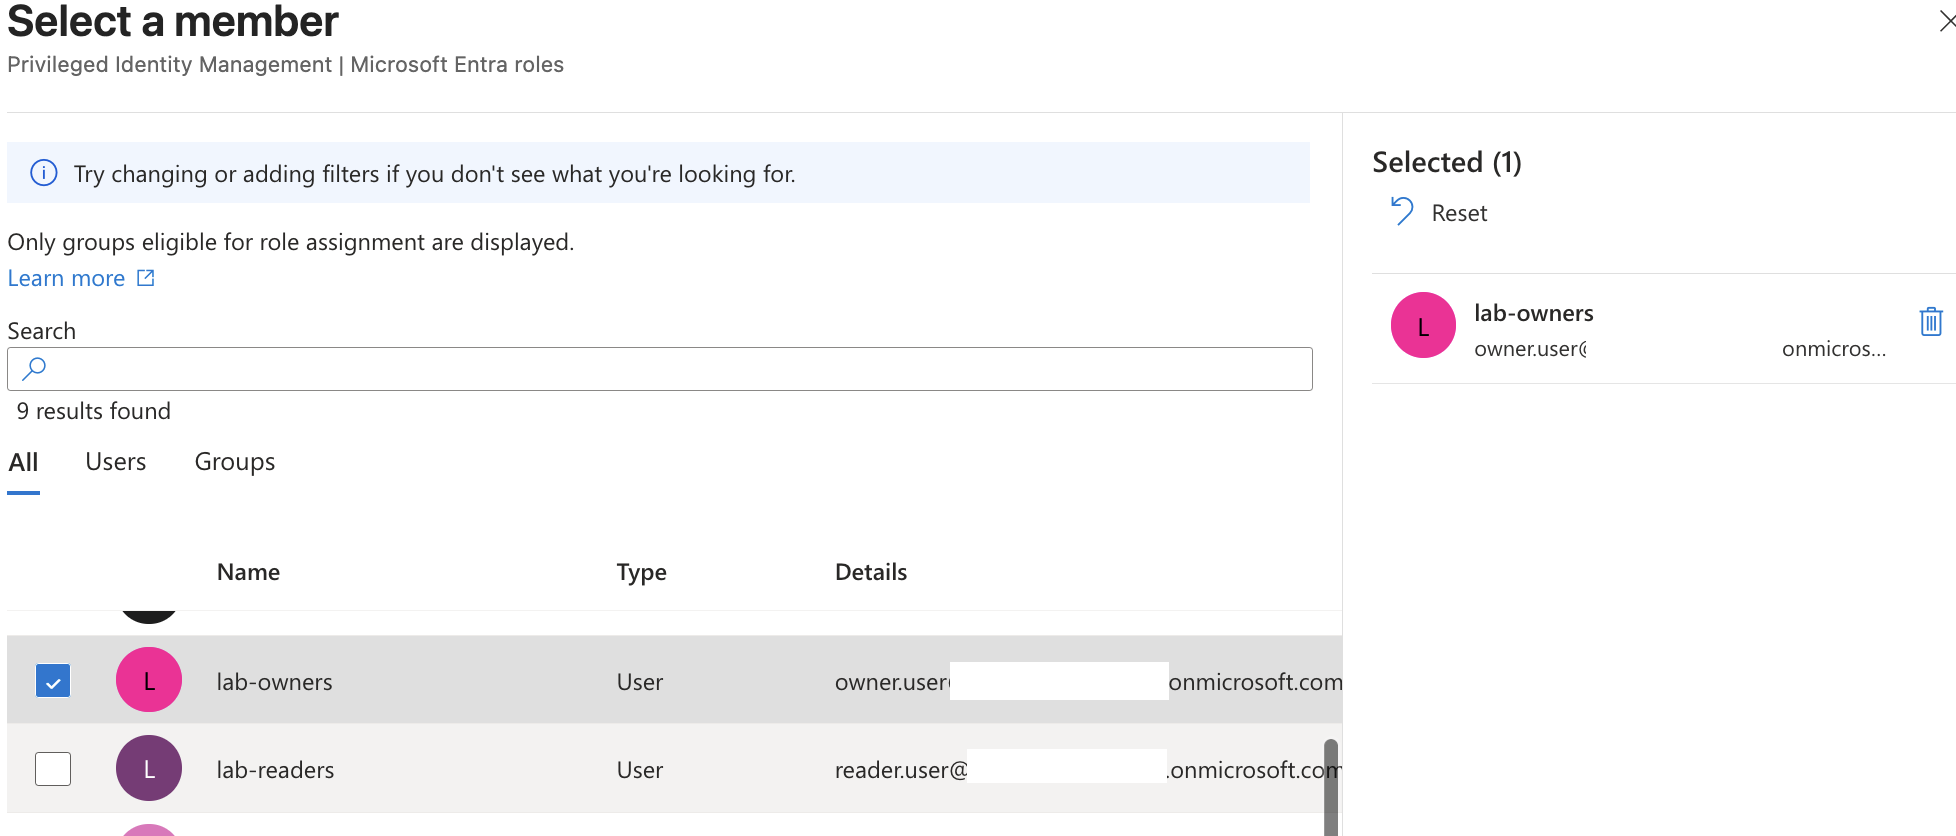1956x836 pixels.
Task: Click the Reset undo arrow icon
Action: [x=1402, y=211]
